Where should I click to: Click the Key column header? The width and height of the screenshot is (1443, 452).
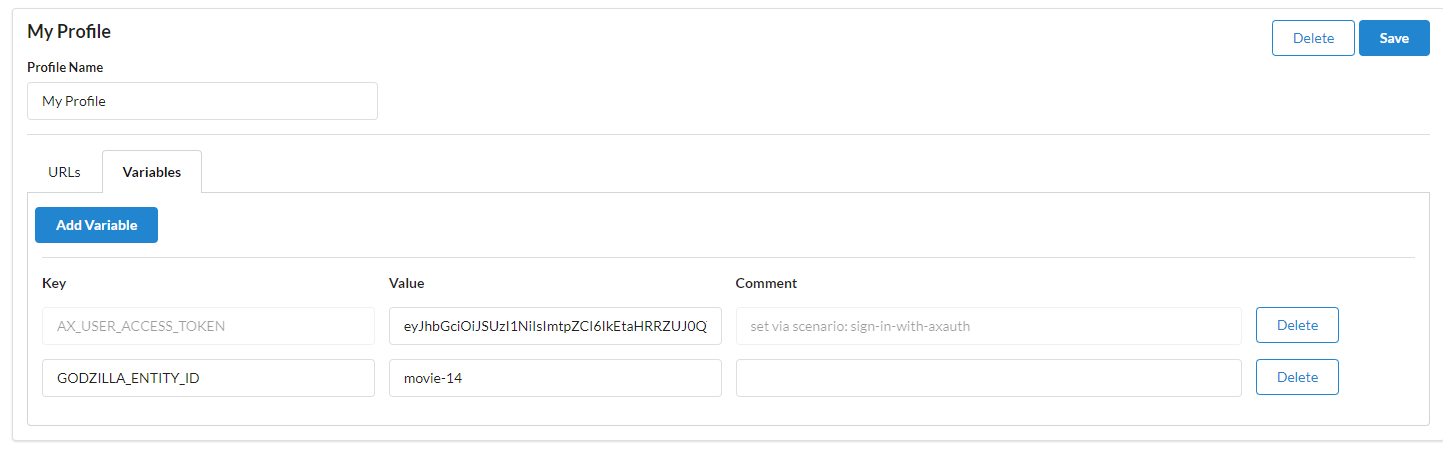[54, 283]
